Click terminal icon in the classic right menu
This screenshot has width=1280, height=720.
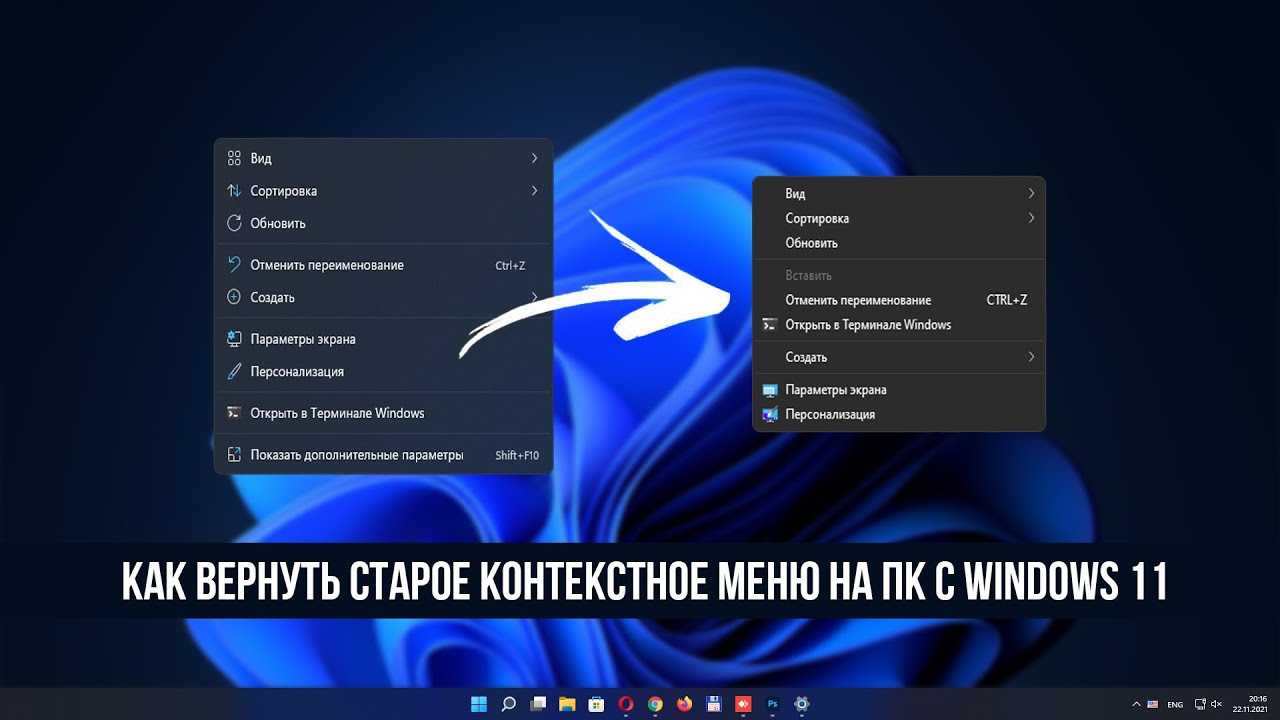pos(769,325)
